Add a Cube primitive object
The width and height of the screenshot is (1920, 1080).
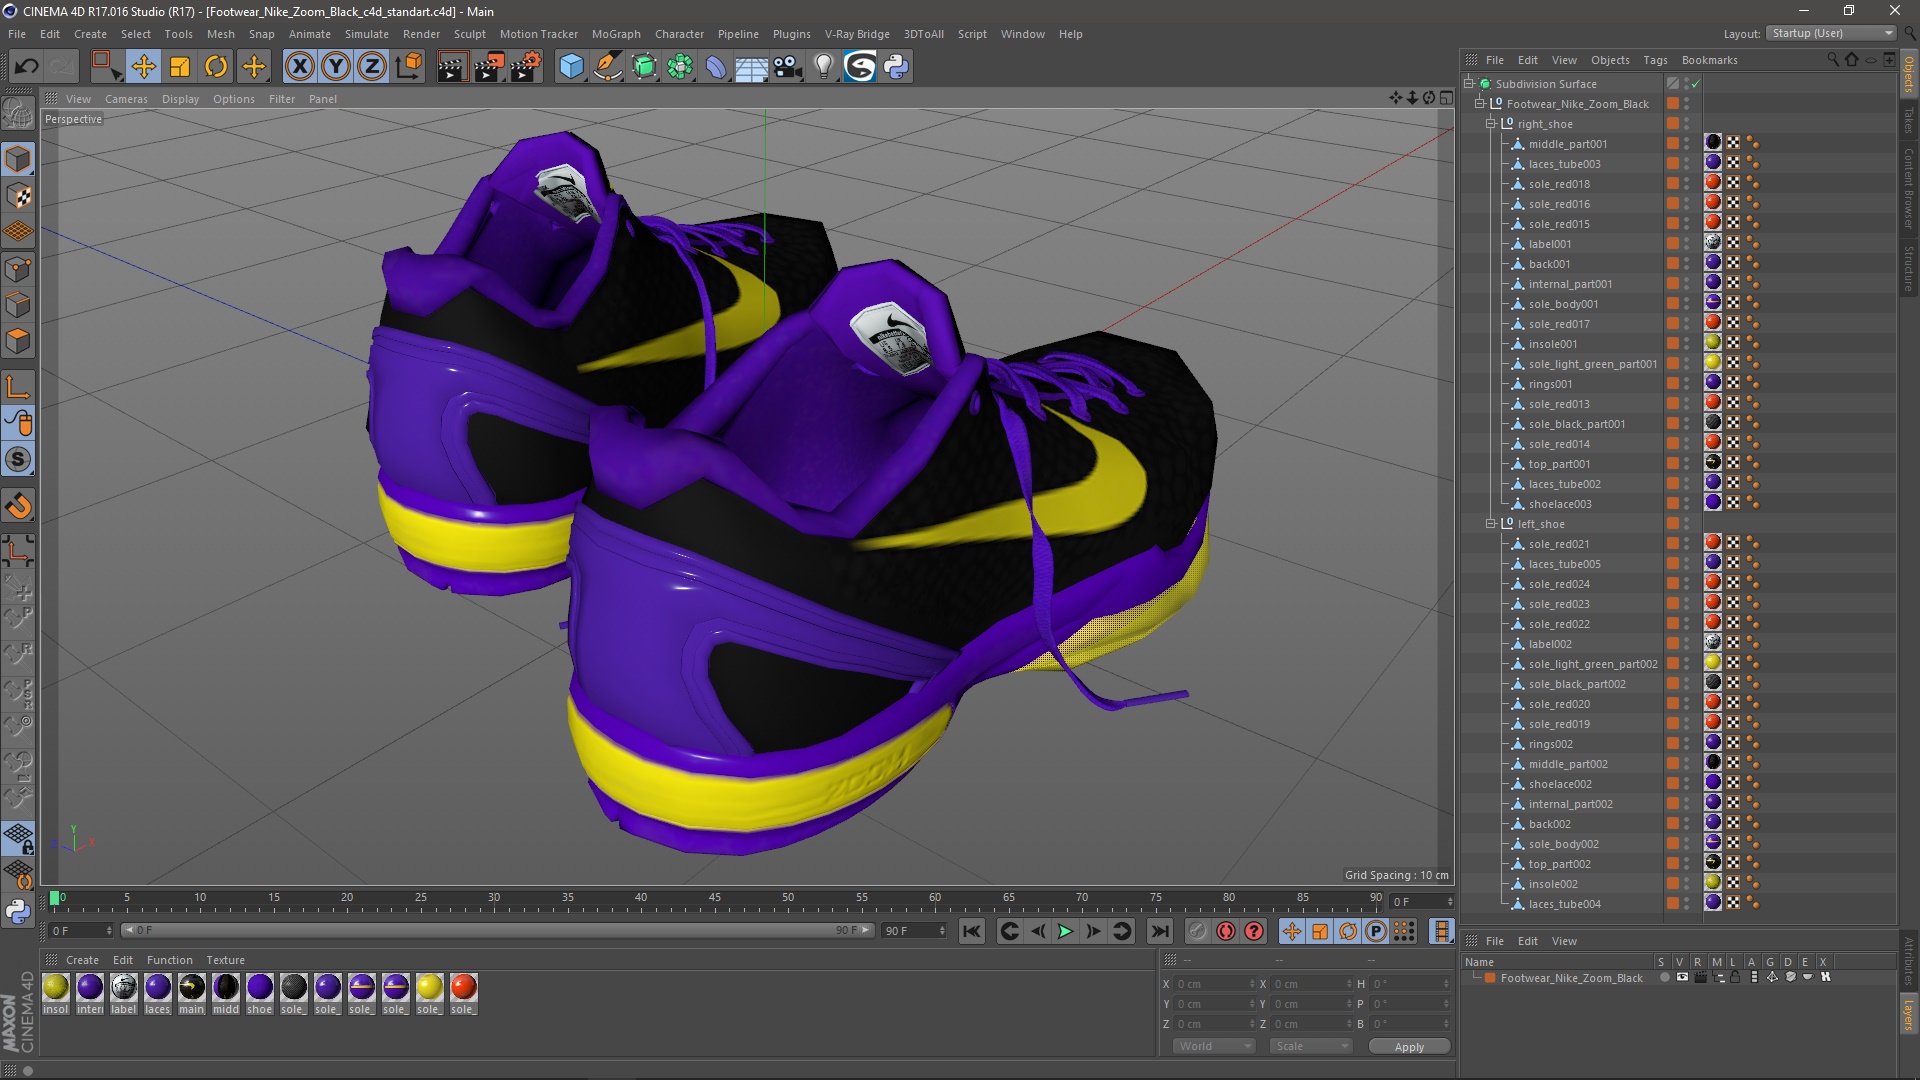pos(571,67)
